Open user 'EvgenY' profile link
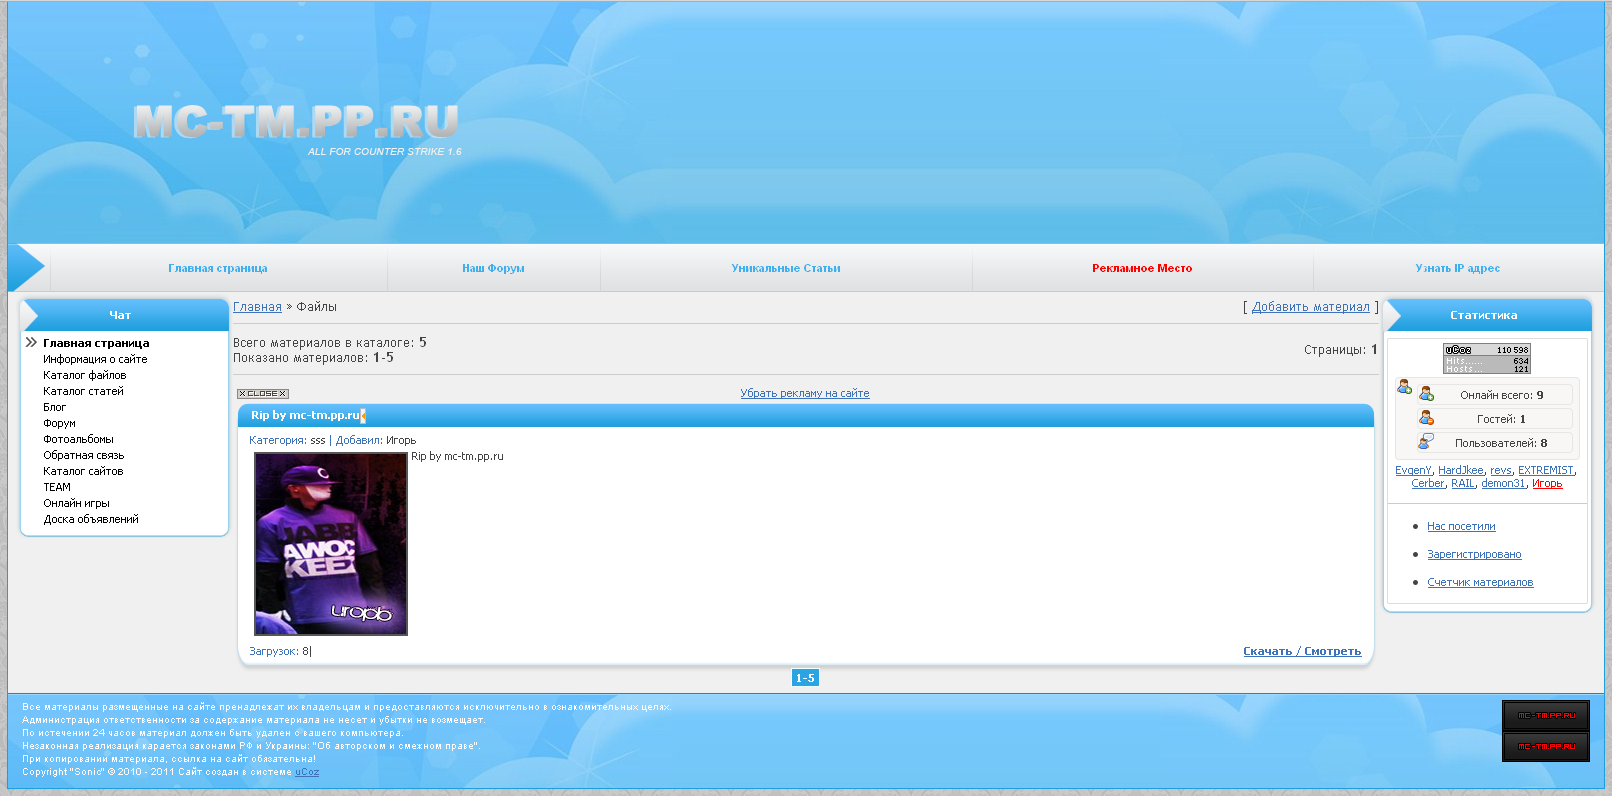 click(x=1413, y=470)
